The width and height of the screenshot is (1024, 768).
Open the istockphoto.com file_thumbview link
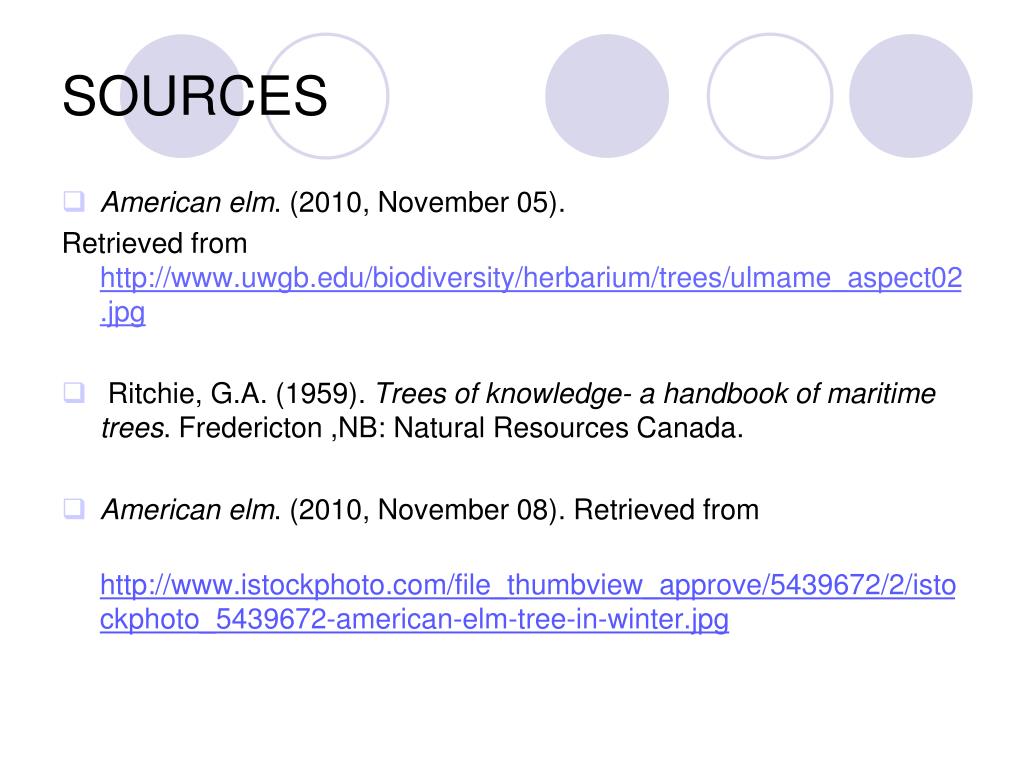[528, 585]
